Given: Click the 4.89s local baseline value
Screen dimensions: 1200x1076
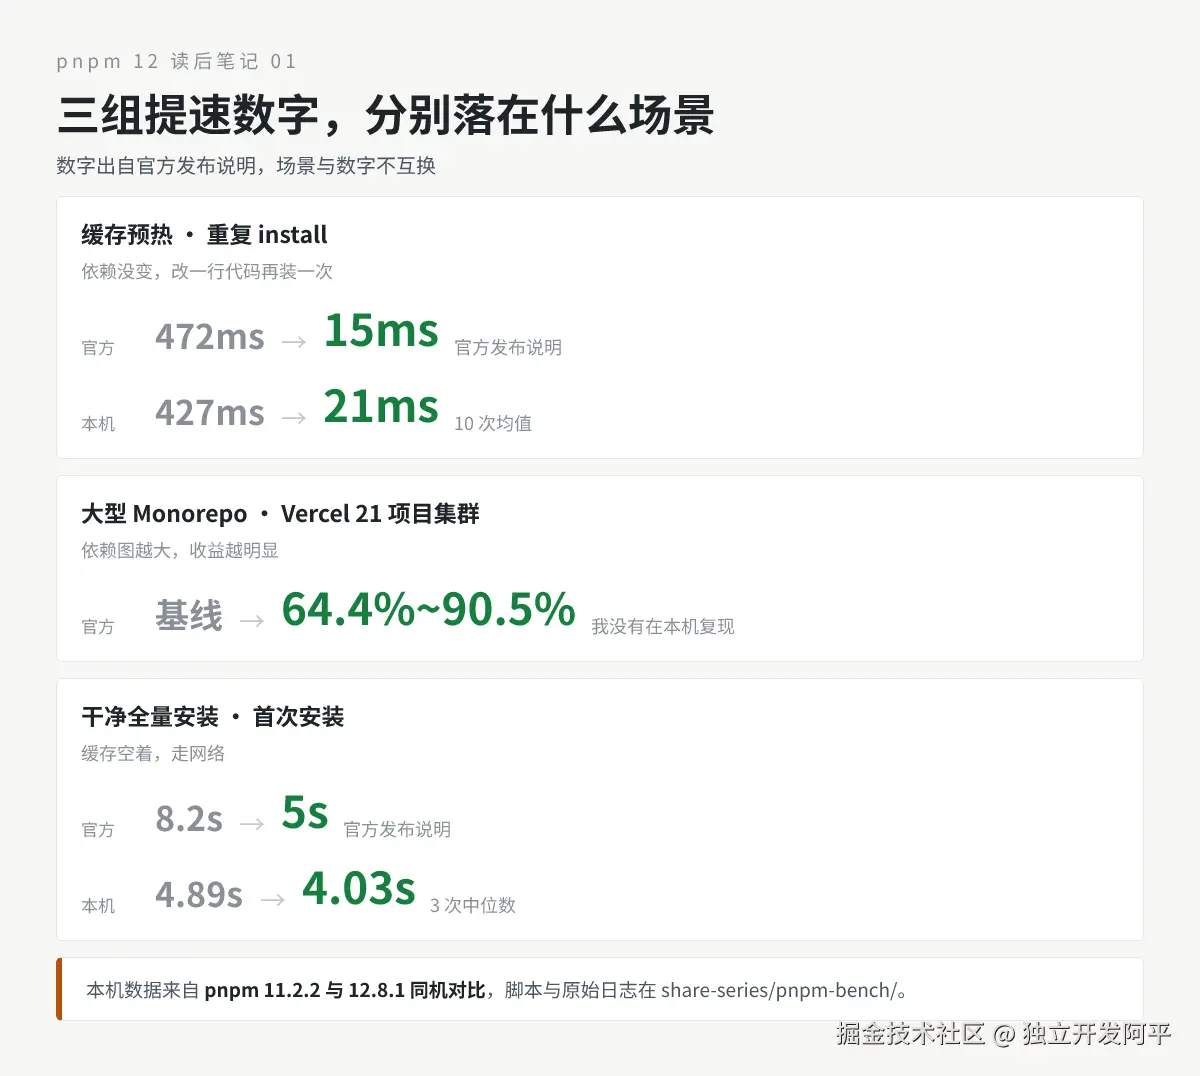Looking at the screenshot, I should [199, 895].
